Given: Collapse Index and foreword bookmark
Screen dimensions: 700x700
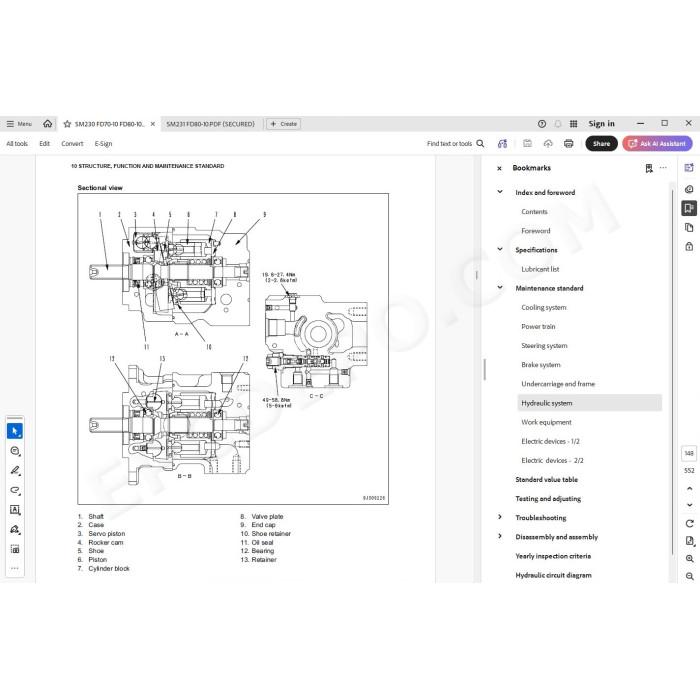Looking at the screenshot, I should tap(500, 192).
